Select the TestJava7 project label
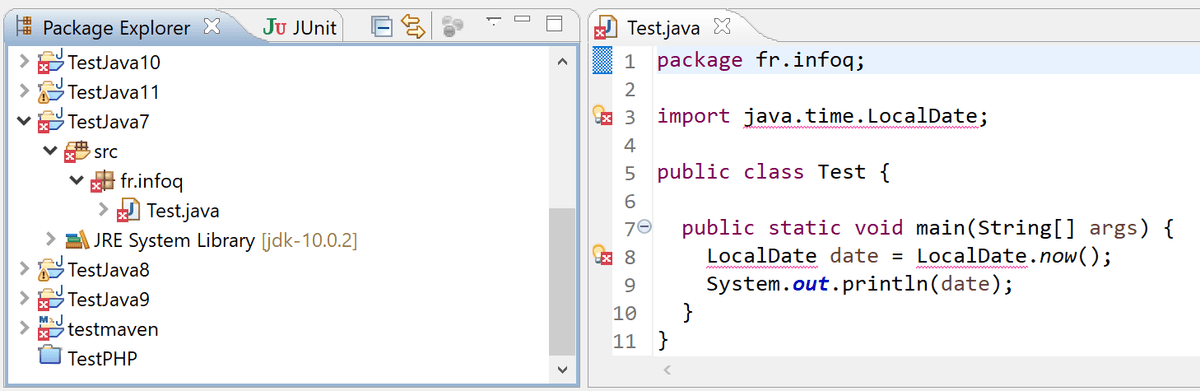 coord(109,122)
